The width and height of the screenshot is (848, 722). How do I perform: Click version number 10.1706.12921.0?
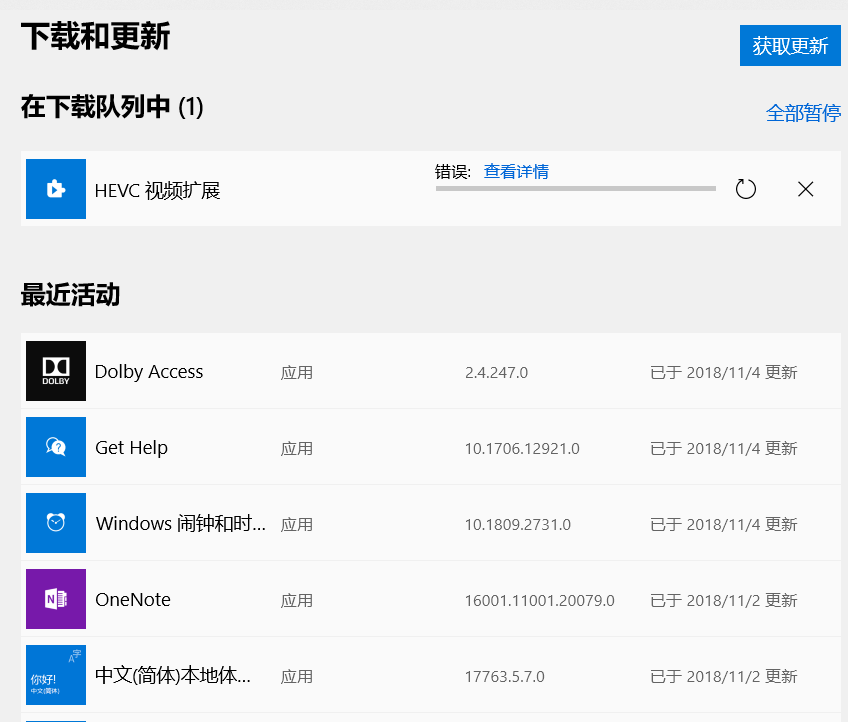coord(522,449)
